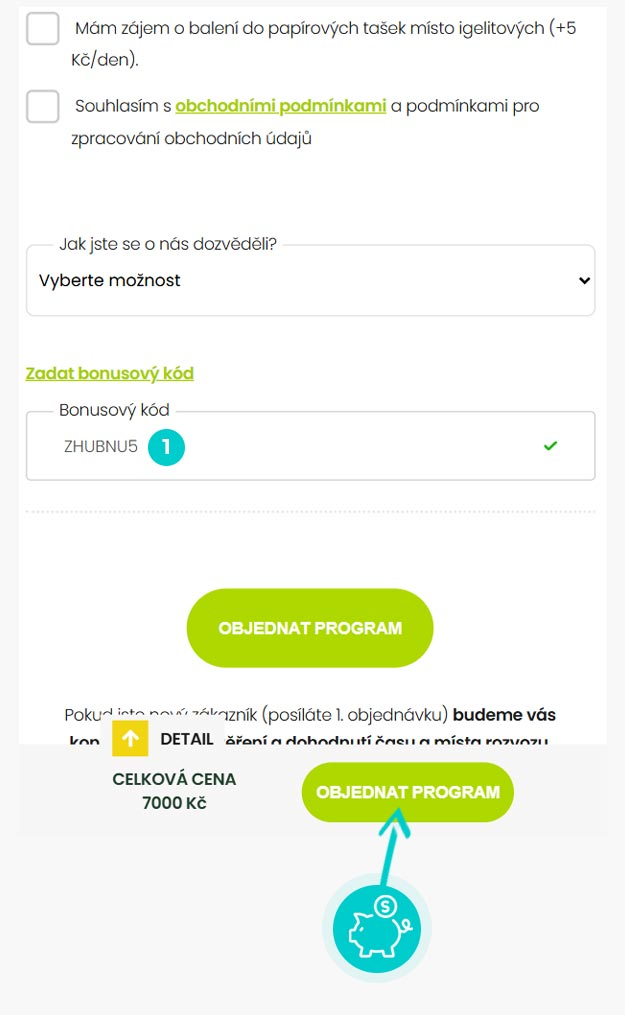This screenshot has width=625, height=1015.
Task: Click the yellow up-arrow icon
Action: pos(130,739)
